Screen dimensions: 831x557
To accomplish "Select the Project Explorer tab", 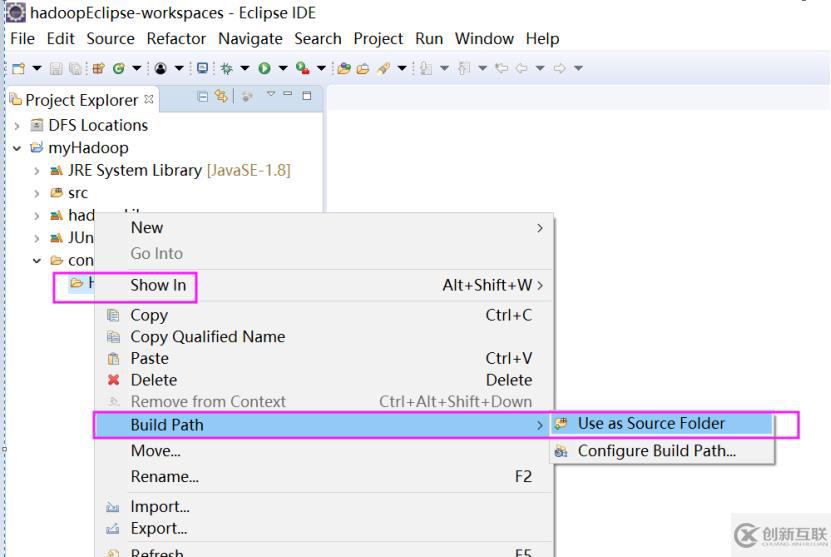I will coord(82,100).
